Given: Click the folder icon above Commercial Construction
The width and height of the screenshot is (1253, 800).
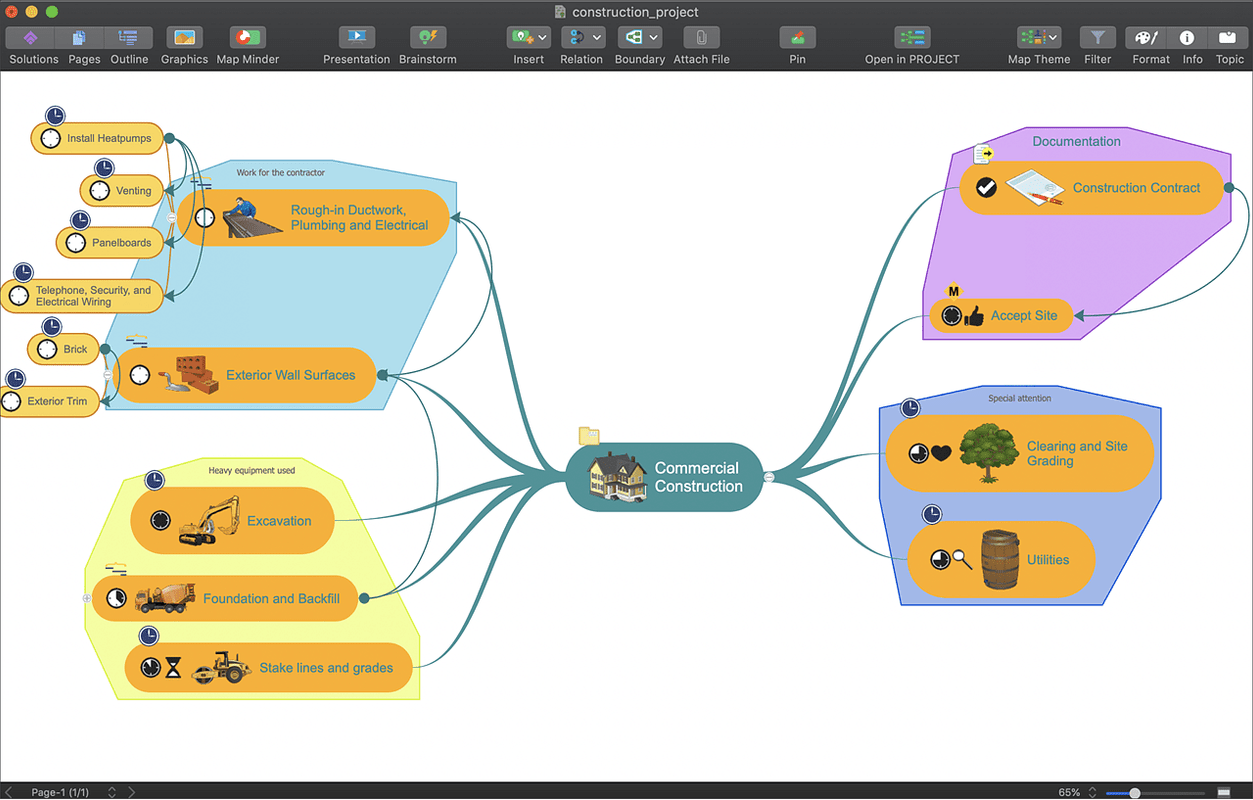Looking at the screenshot, I should click(589, 436).
